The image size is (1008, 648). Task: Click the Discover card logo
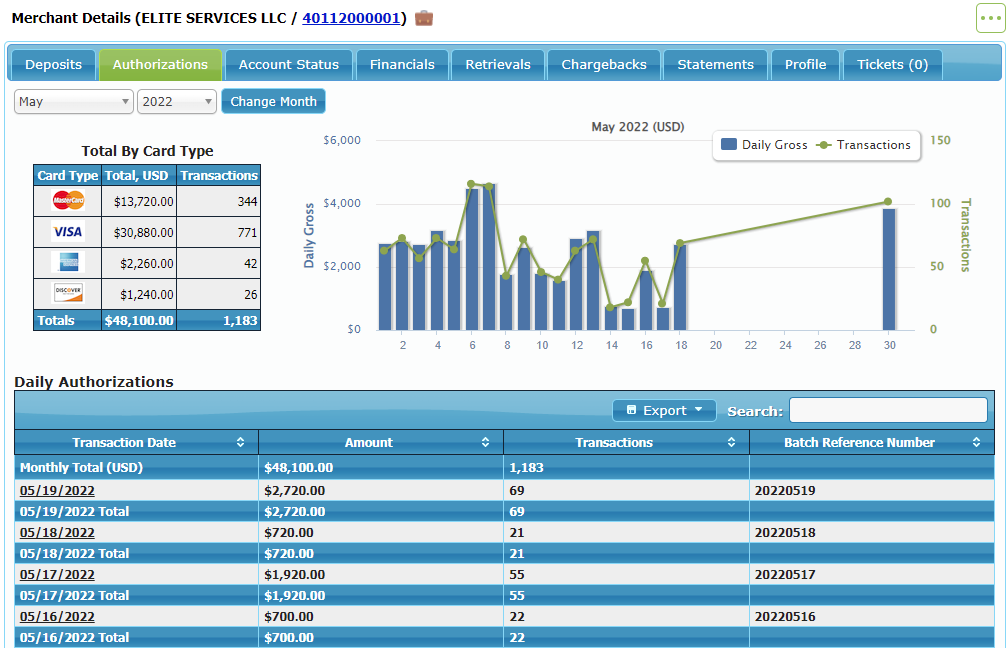point(68,294)
